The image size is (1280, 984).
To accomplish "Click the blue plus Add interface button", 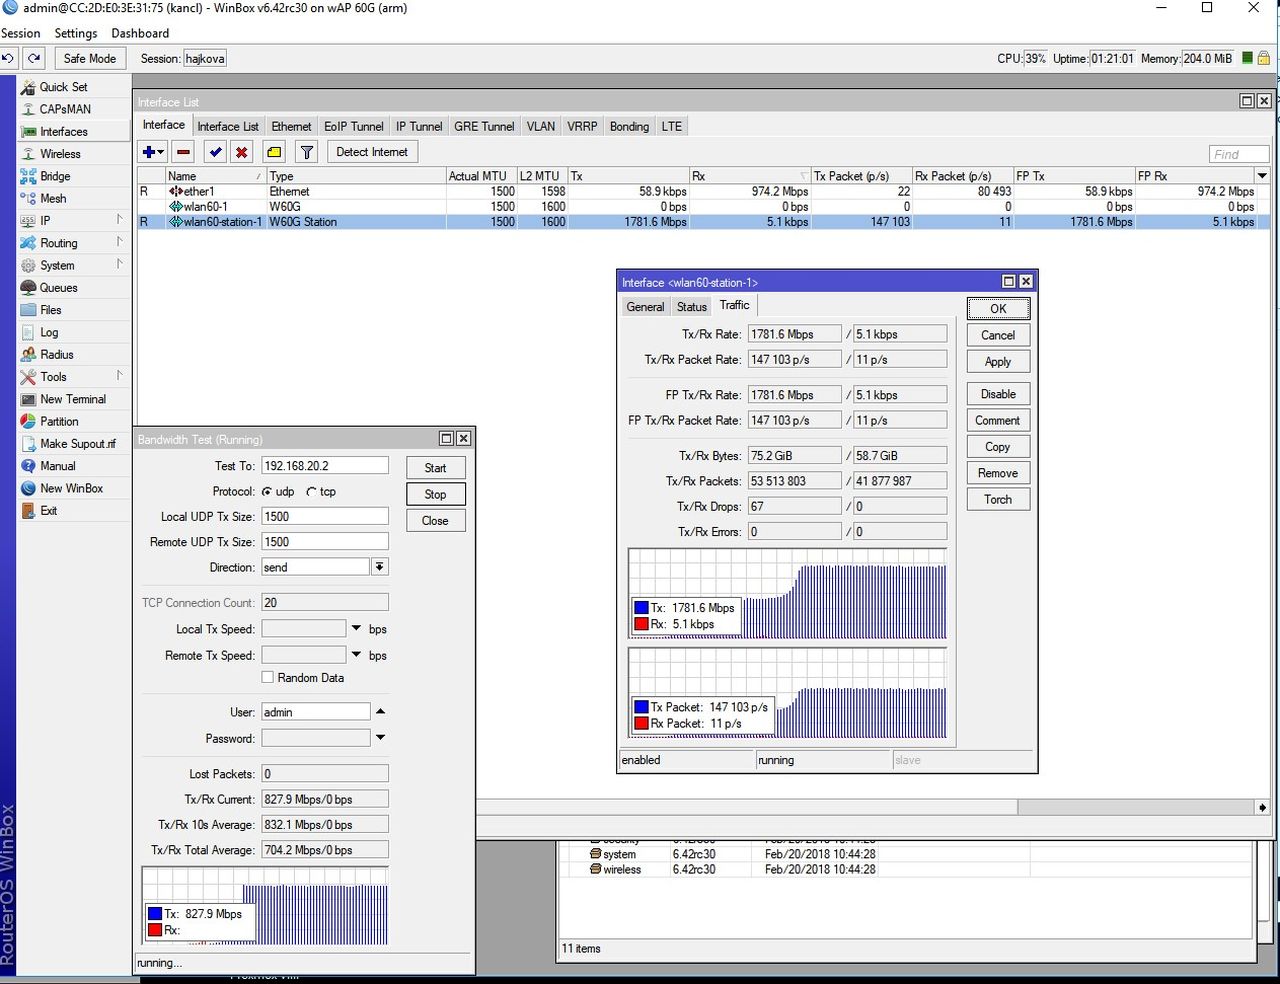I will coord(152,152).
